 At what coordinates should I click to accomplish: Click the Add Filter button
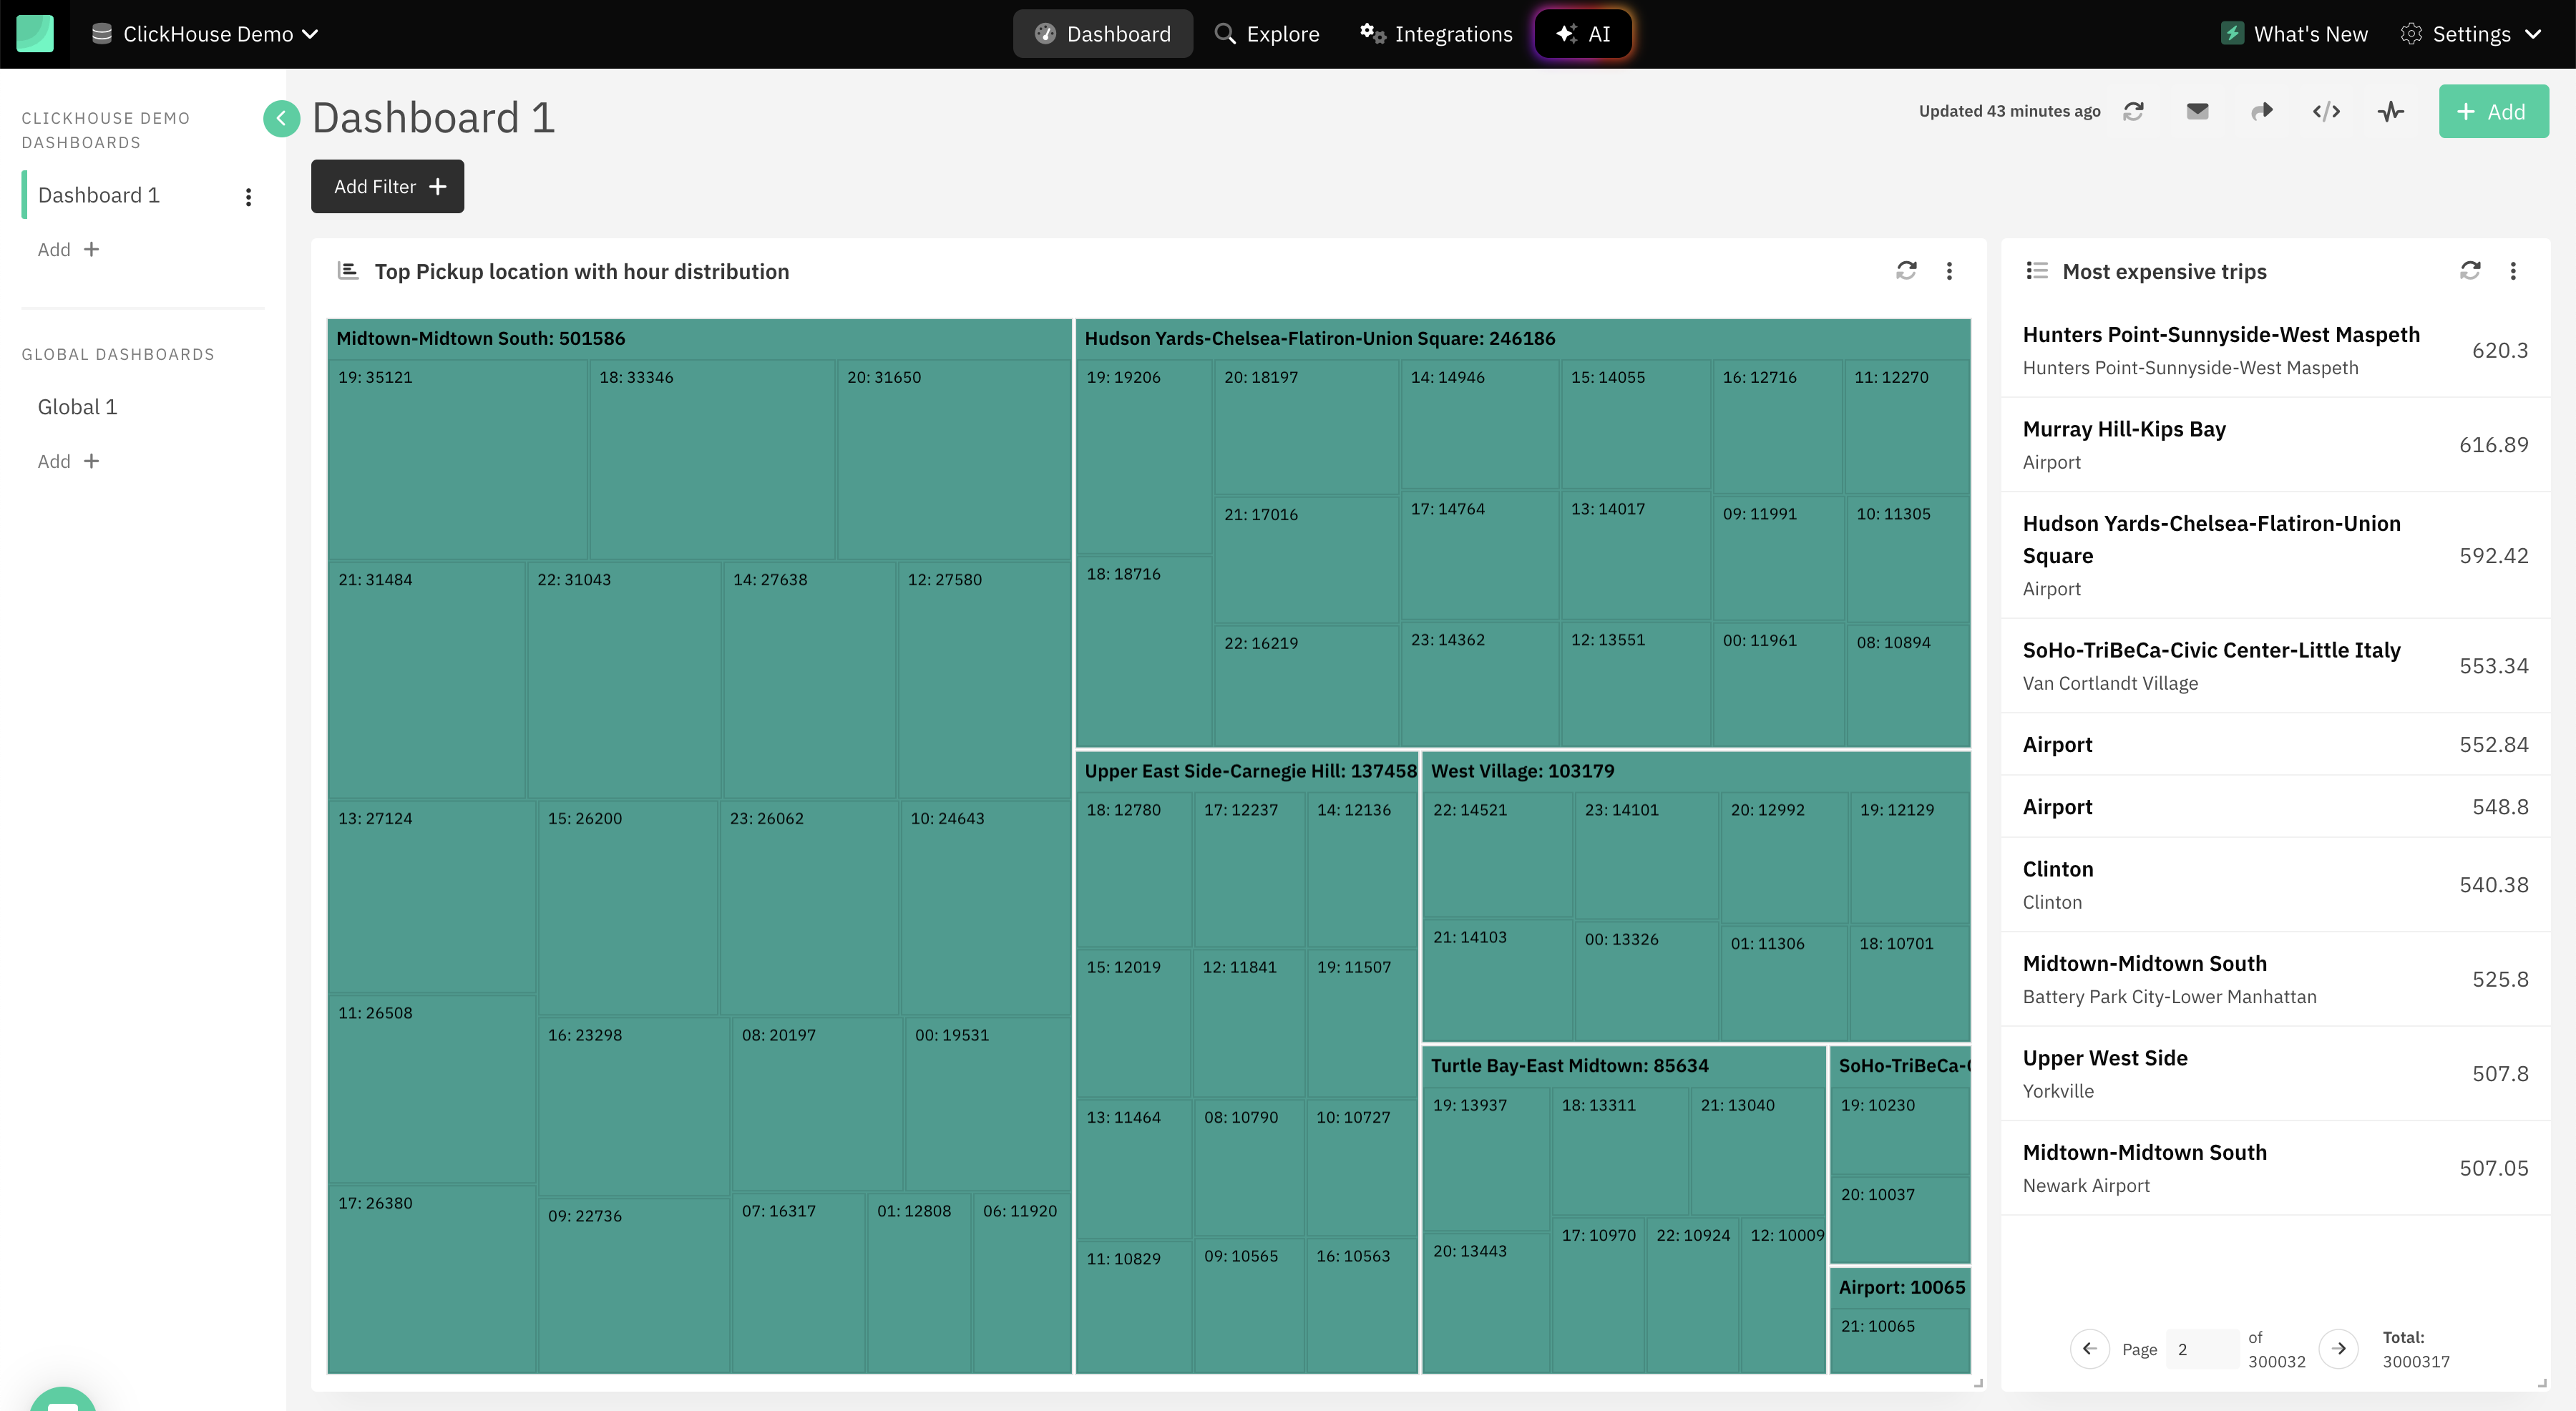click(387, 186)
